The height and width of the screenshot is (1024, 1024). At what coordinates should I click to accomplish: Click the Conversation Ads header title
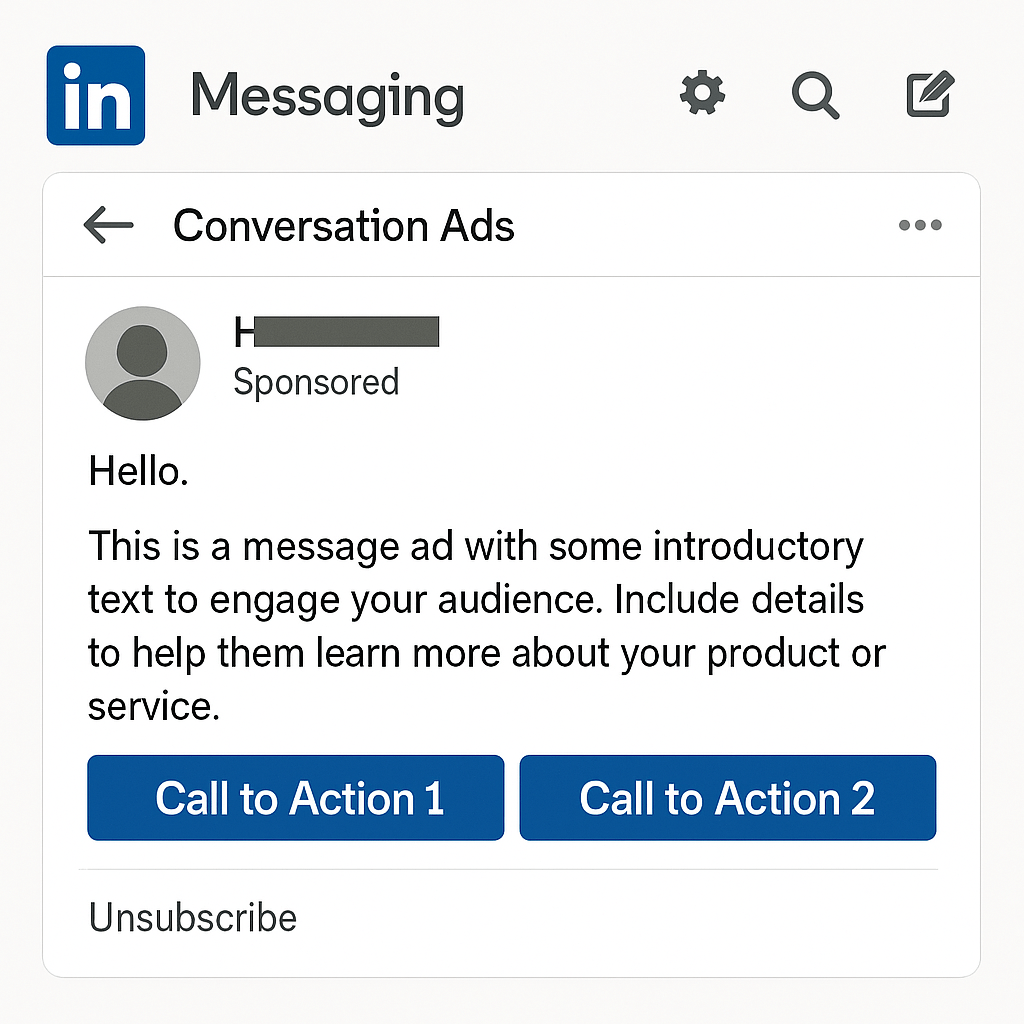(343, 226)
